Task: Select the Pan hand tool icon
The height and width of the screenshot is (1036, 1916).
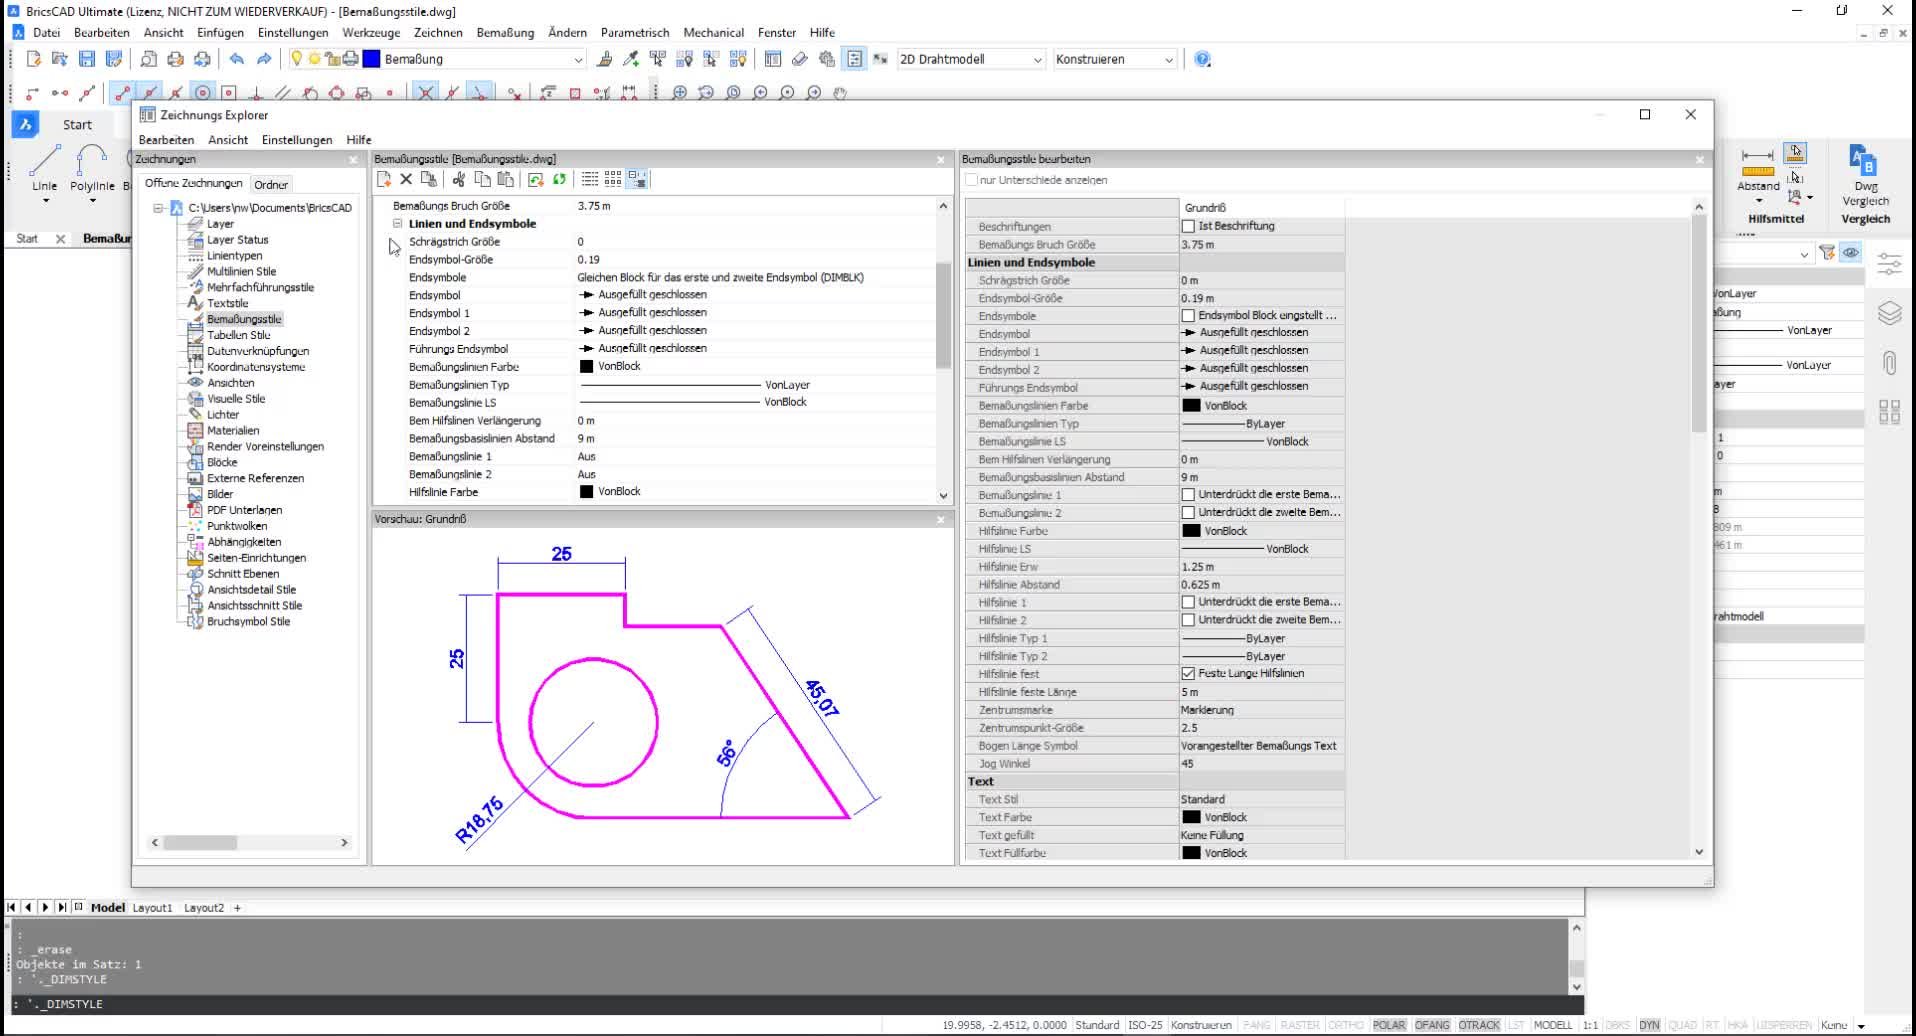Action: point(841,93)
